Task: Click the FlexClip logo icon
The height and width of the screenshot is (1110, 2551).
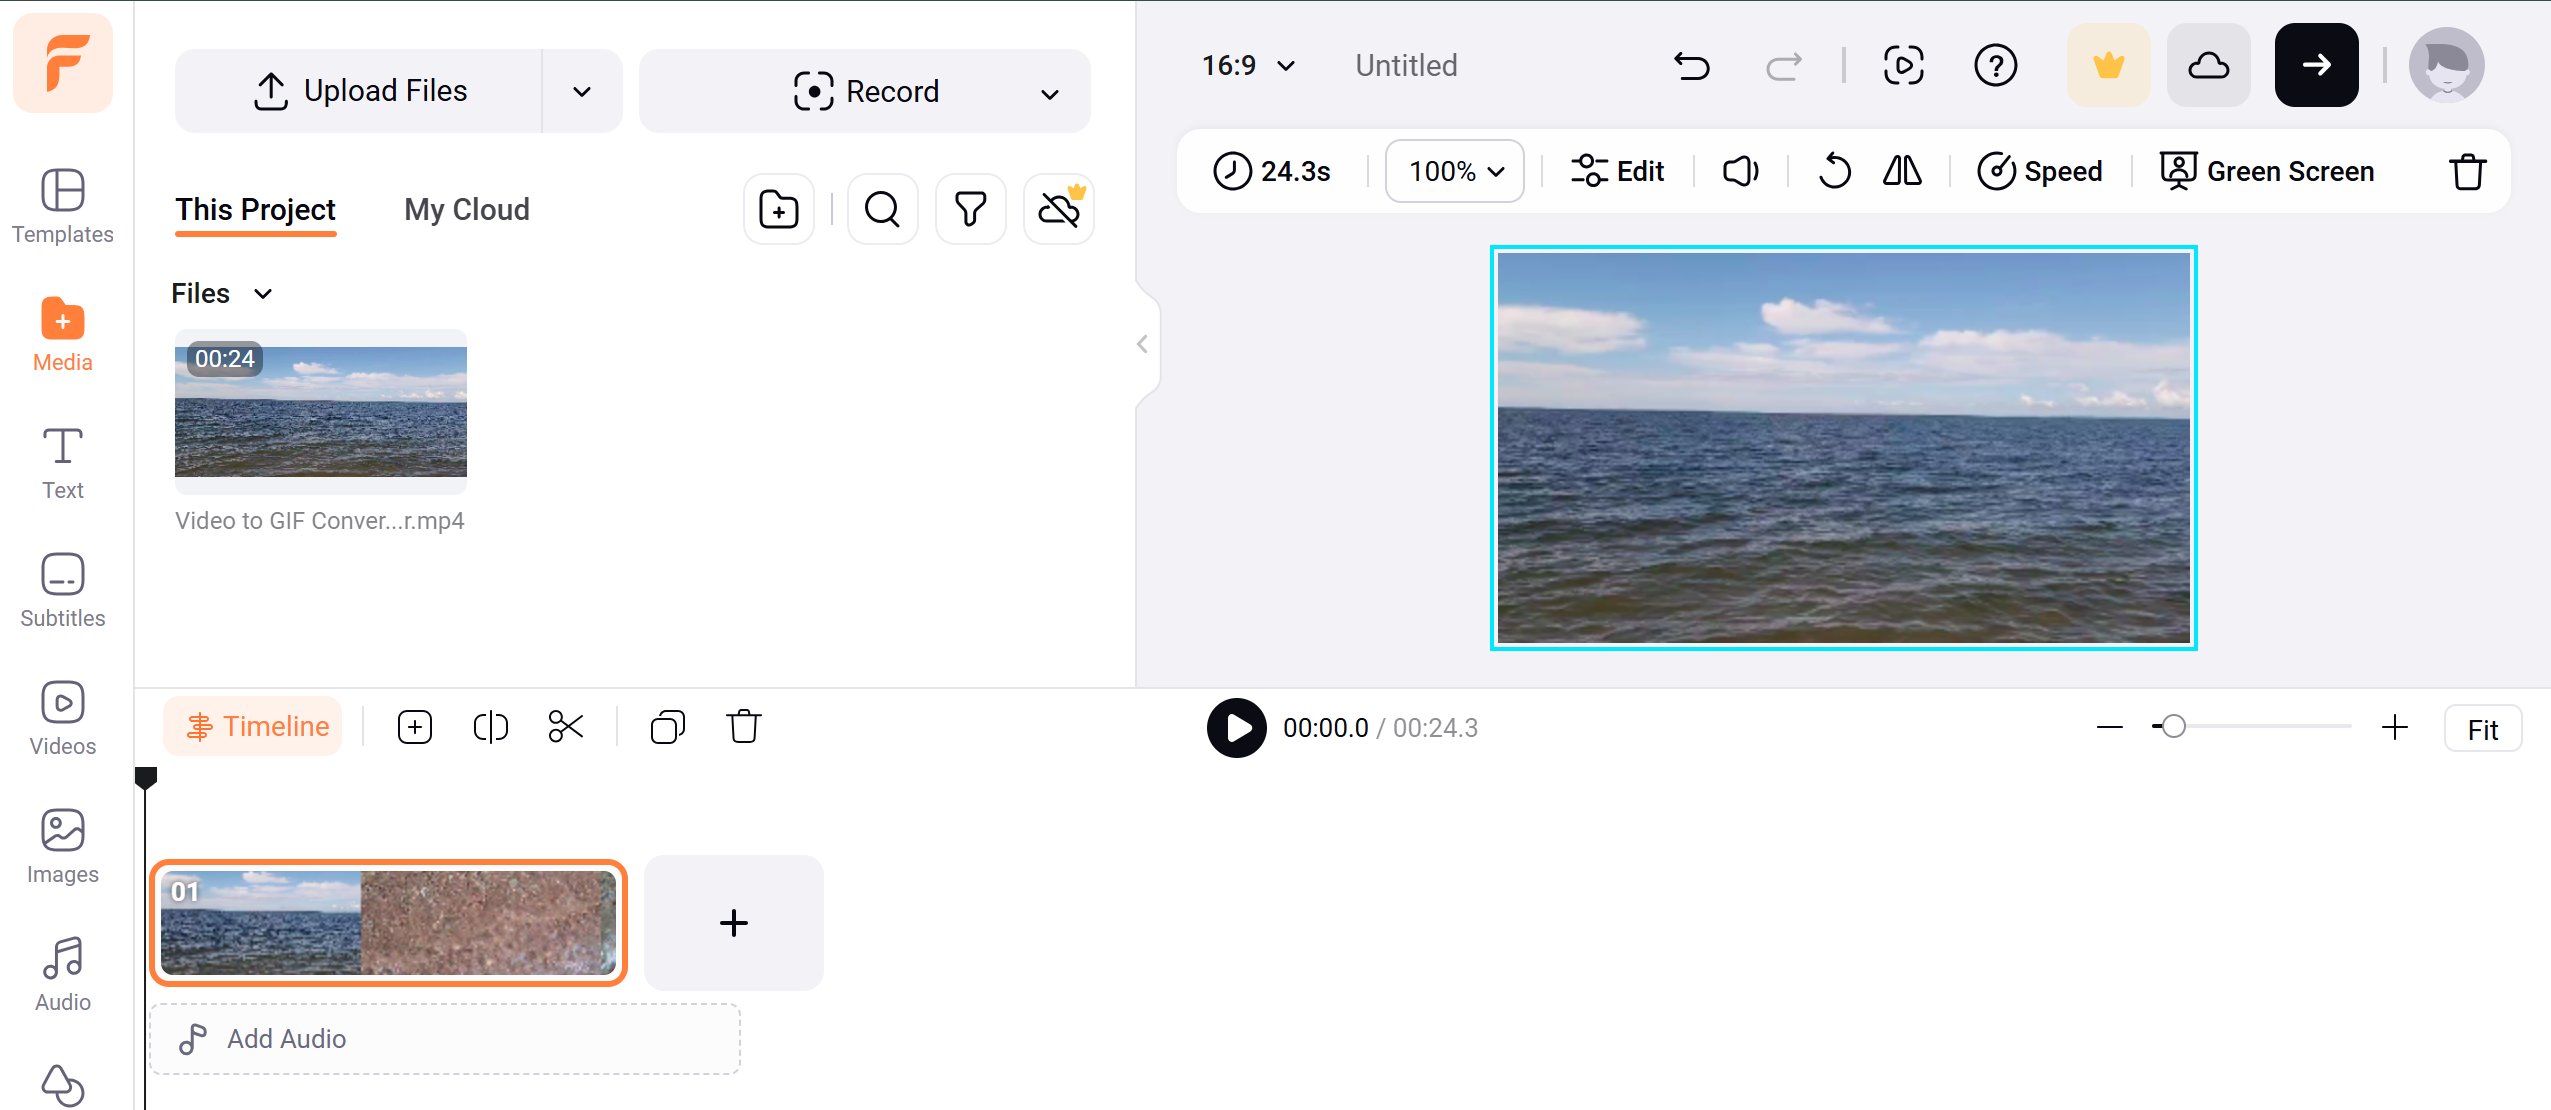Action: [63, 63]
